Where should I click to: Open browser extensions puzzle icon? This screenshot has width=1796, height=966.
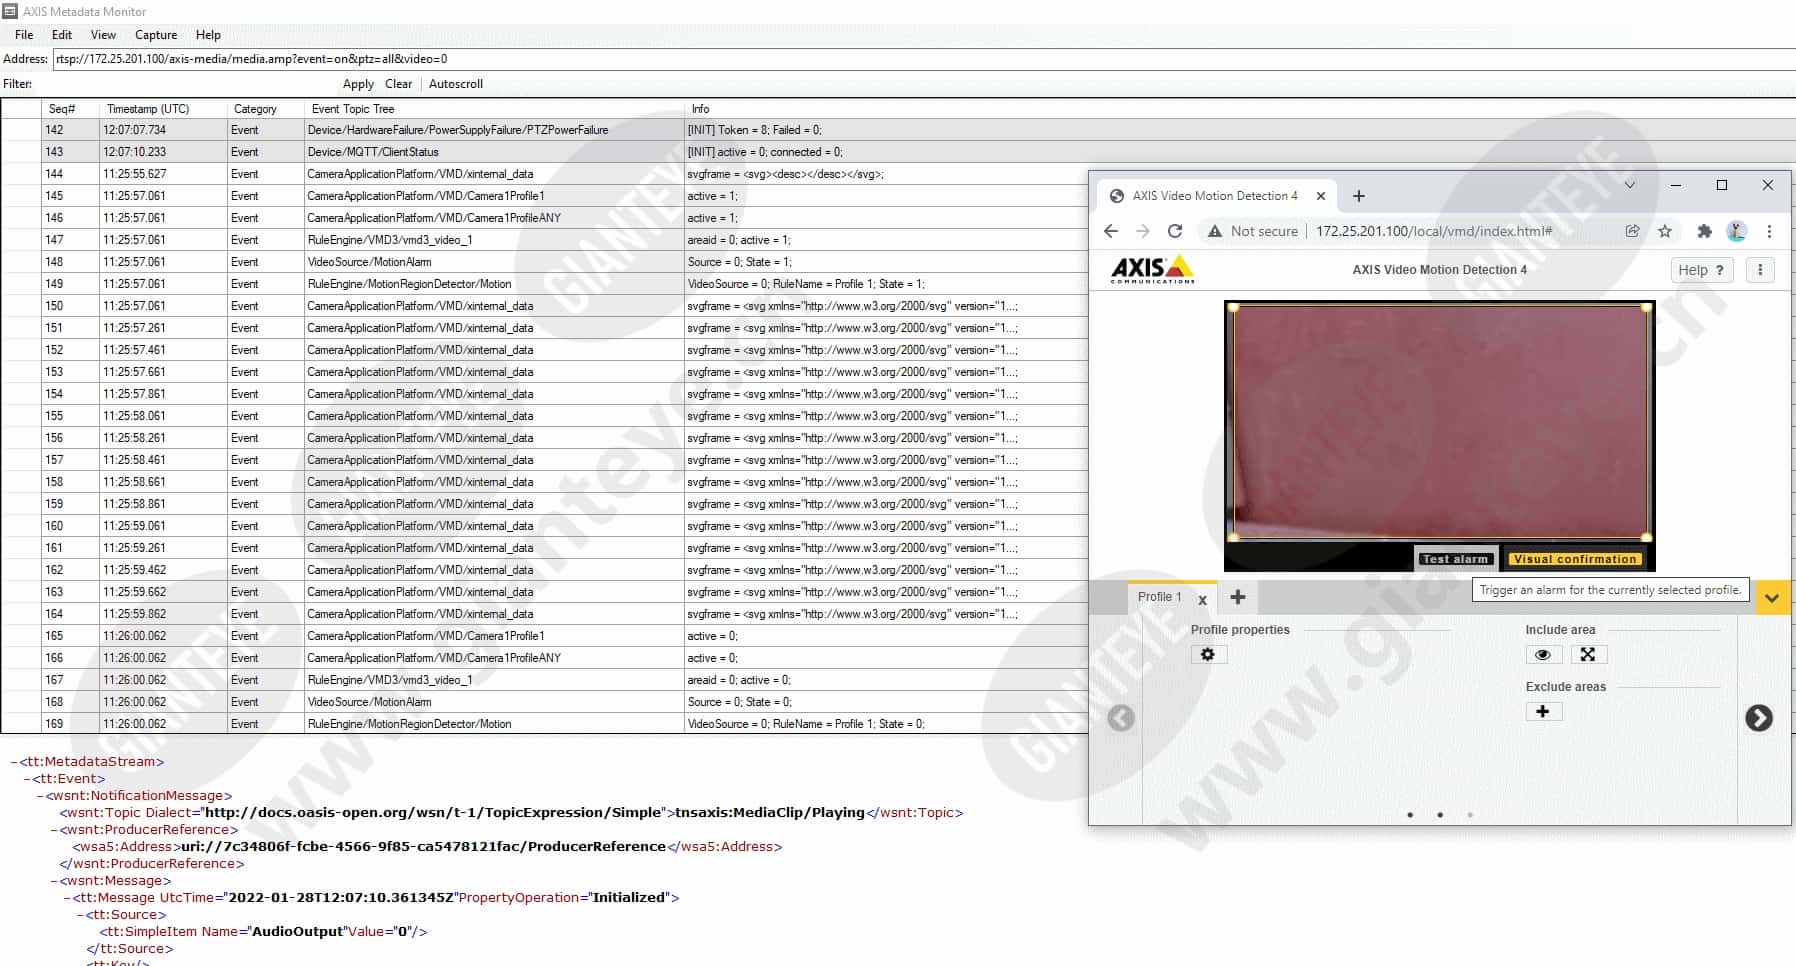(1704, 231)
